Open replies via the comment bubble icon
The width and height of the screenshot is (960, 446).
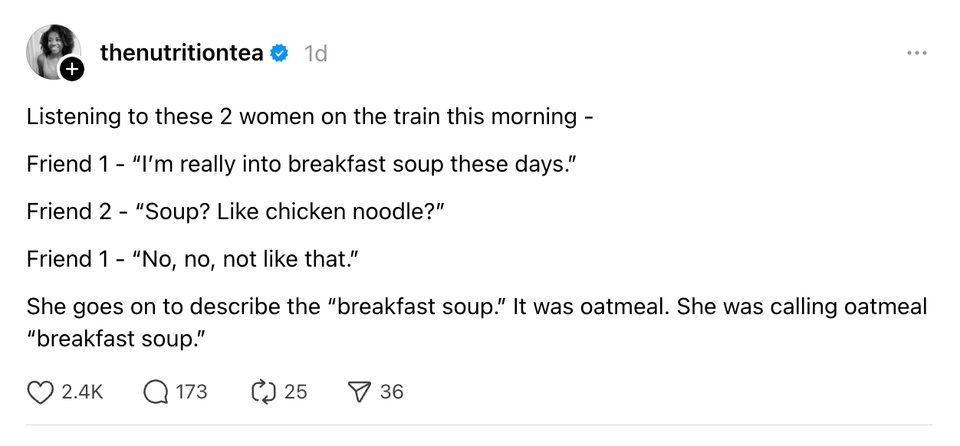tap(156, 392)
